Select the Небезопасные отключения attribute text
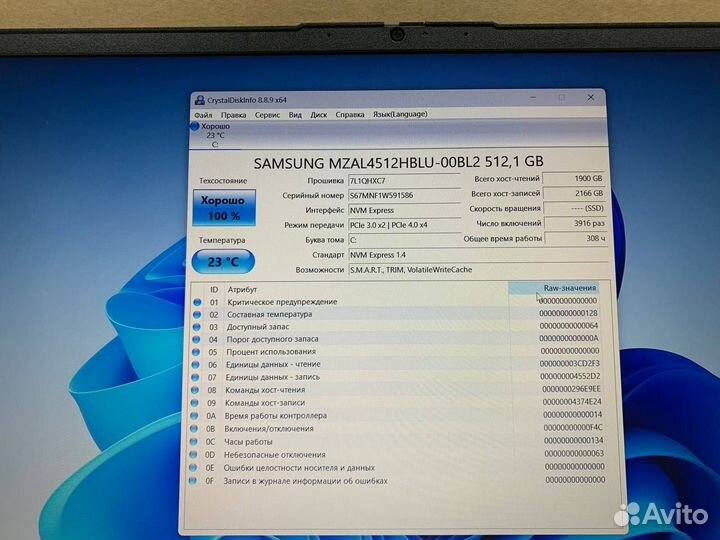Viewport: 720px width, 540px height. 275,455
